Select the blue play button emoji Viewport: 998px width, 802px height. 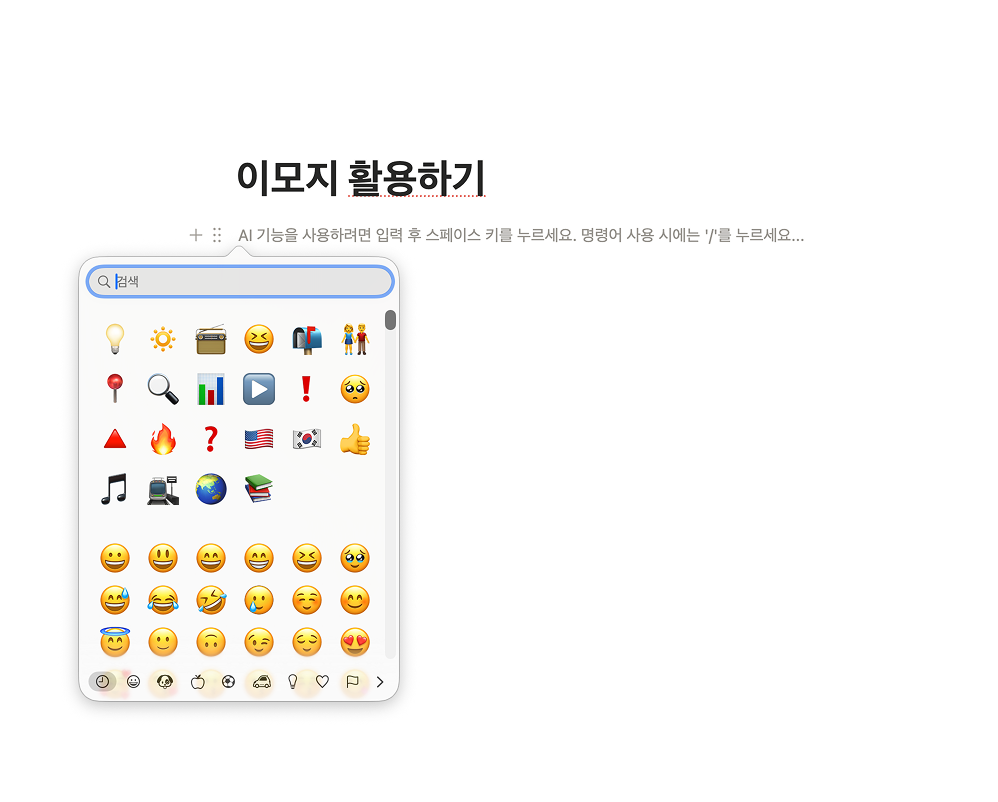coord(258,388)
